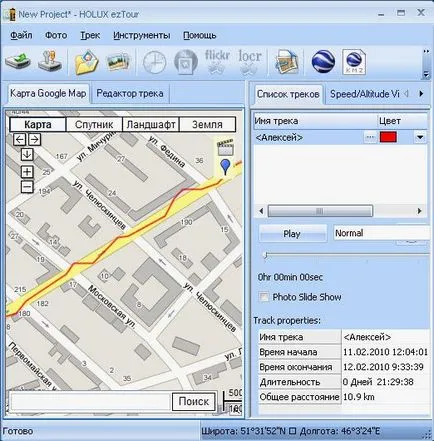
Task: Zoom out the map with minus
Action: 27,186
